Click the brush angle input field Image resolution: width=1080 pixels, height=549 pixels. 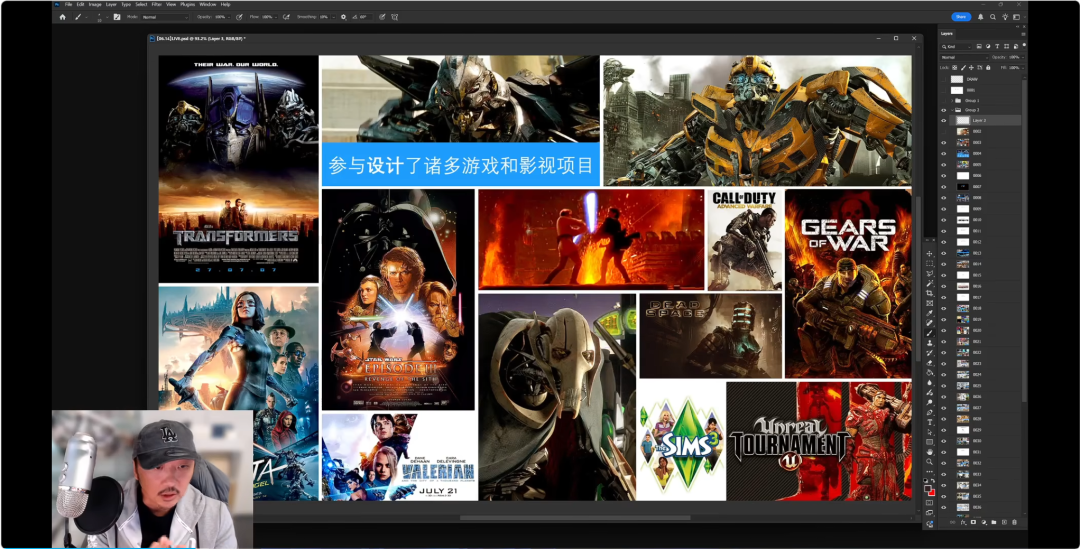(x=364, y=17)
